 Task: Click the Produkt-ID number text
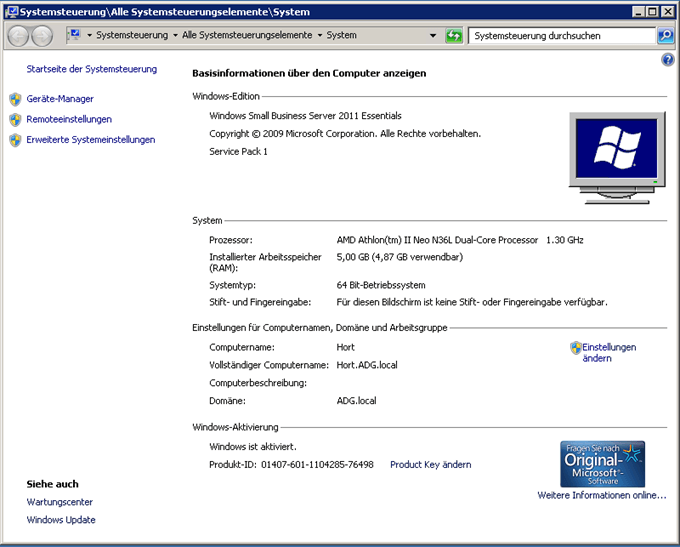[317, 465]
